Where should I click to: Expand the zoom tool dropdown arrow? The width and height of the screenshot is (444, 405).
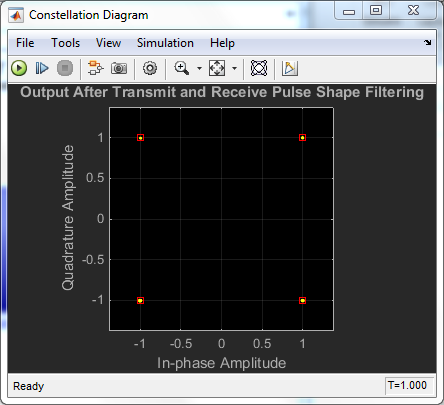[199, 68]
